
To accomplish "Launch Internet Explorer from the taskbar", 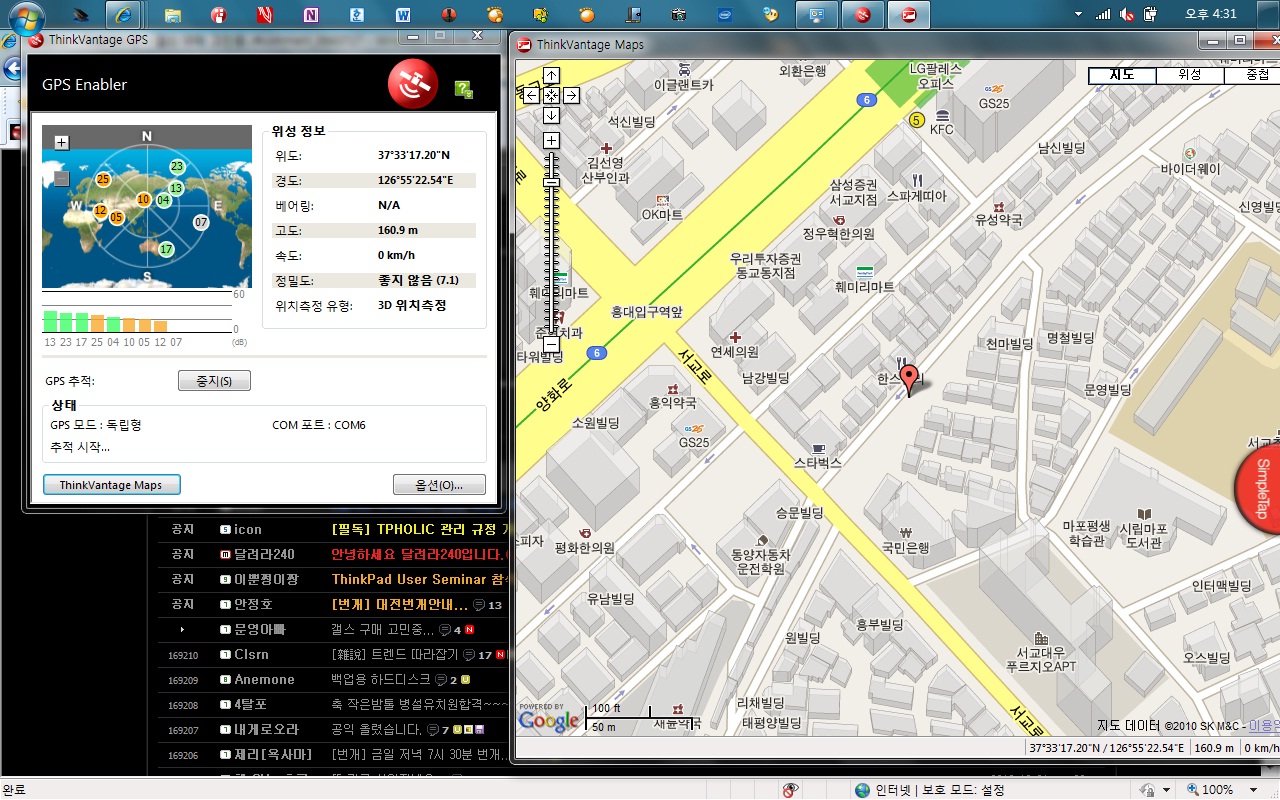I will [124, 15].
